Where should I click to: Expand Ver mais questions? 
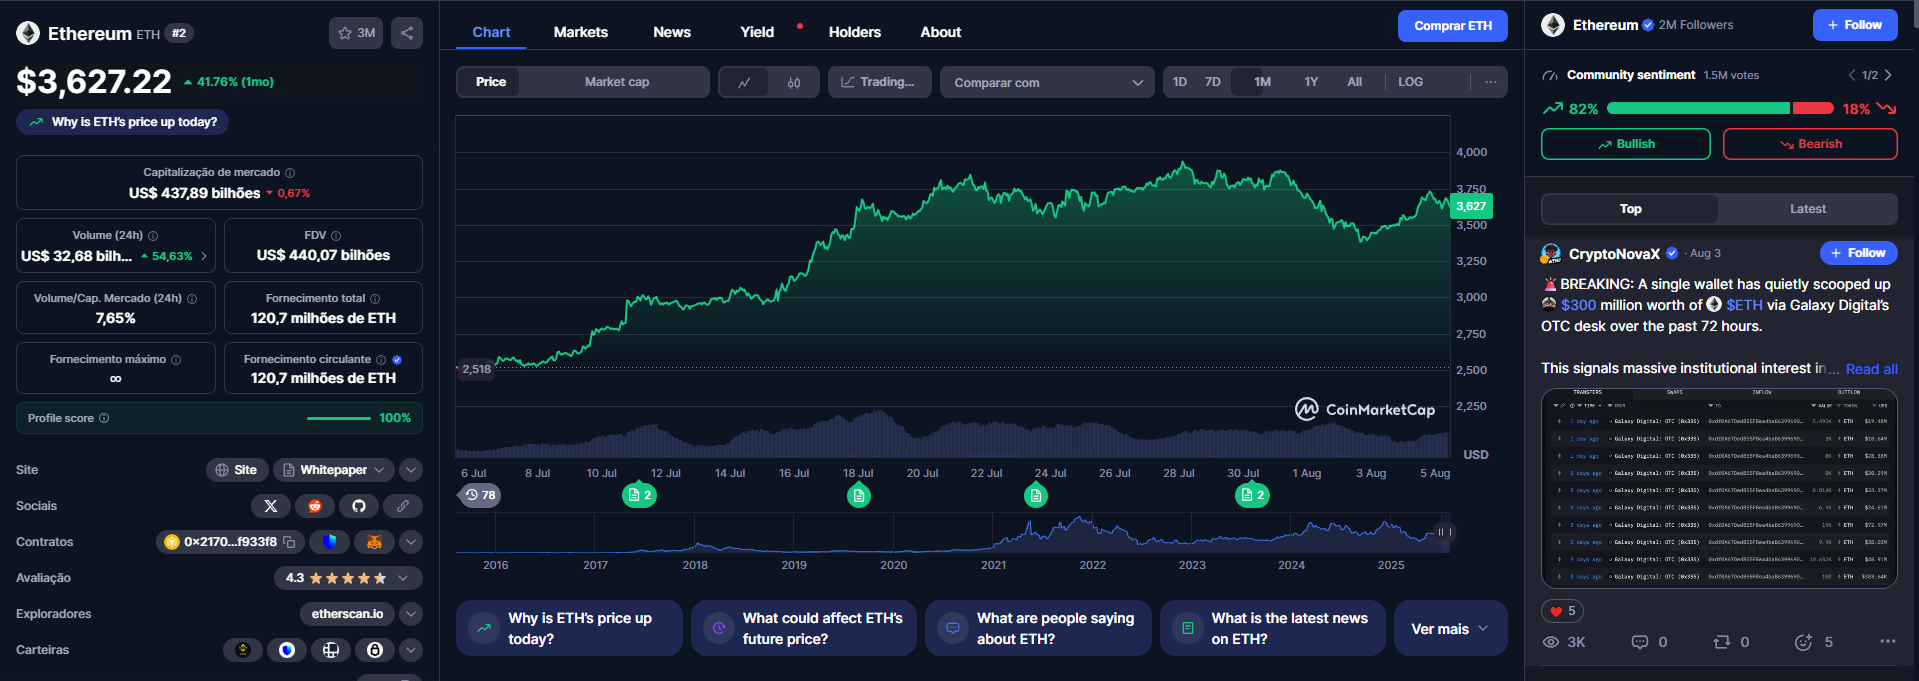tap(1450, 628)
